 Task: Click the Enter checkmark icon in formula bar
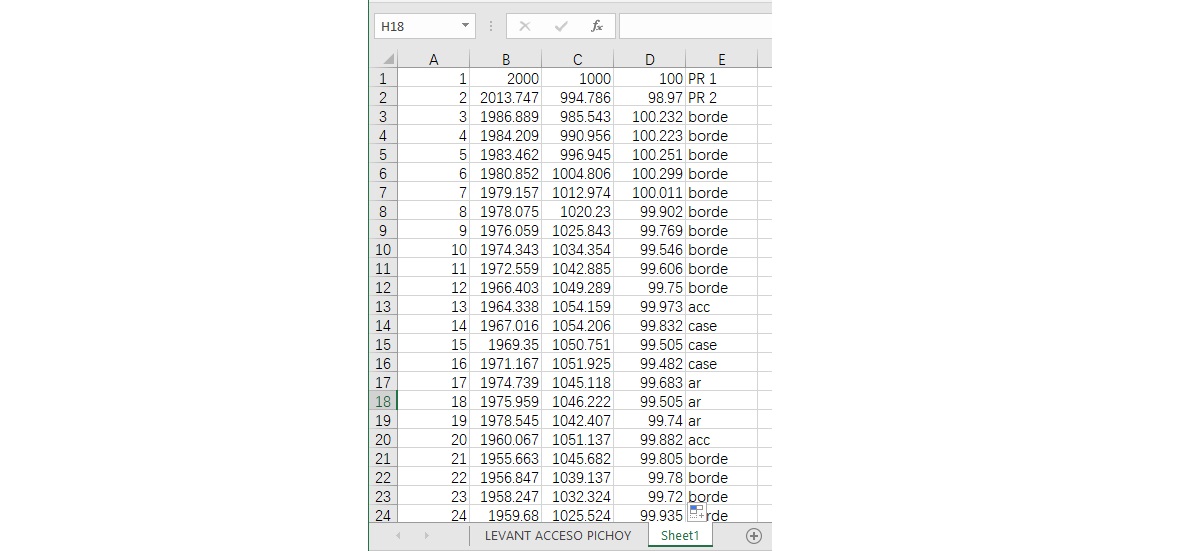[x=561, y=26]
